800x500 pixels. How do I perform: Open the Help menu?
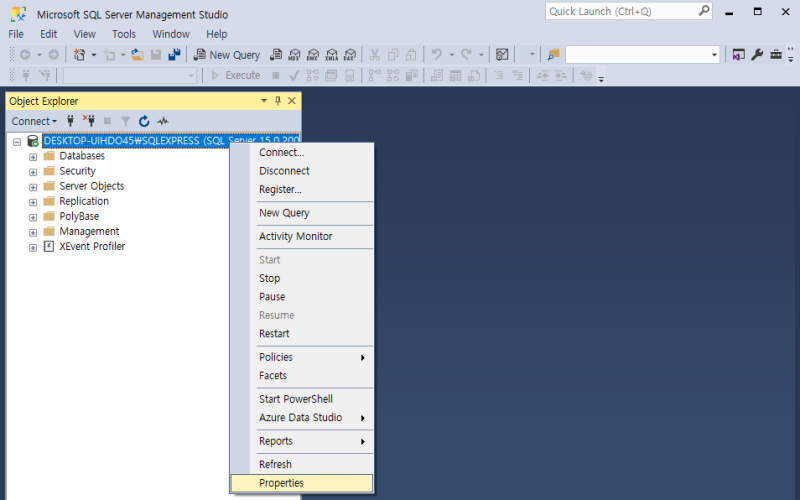pyautogui.click(x=216, y=34)
